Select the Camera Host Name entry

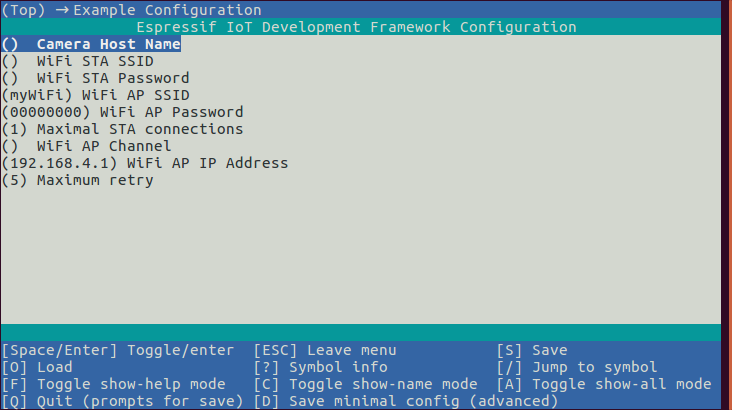pyautogui.click(x=108, y=44)
